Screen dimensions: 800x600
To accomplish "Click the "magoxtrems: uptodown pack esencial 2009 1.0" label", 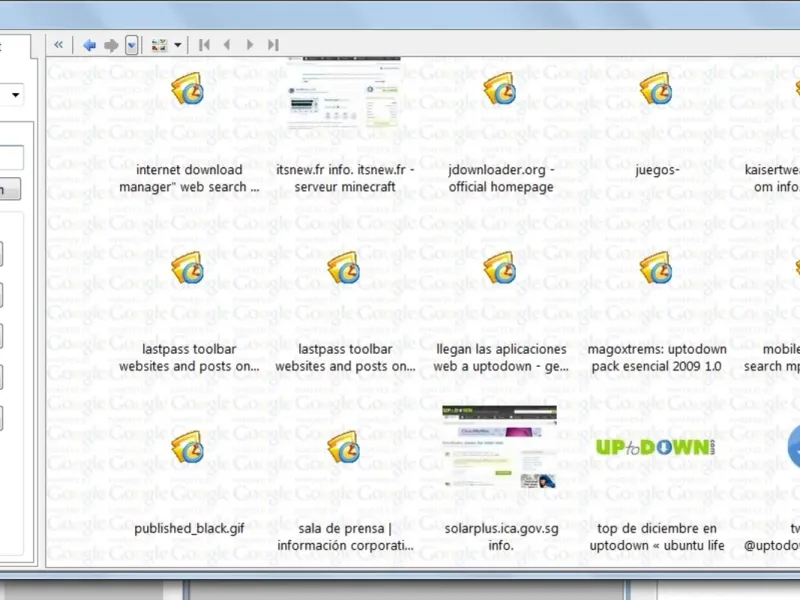I will (x=657, y=358).
